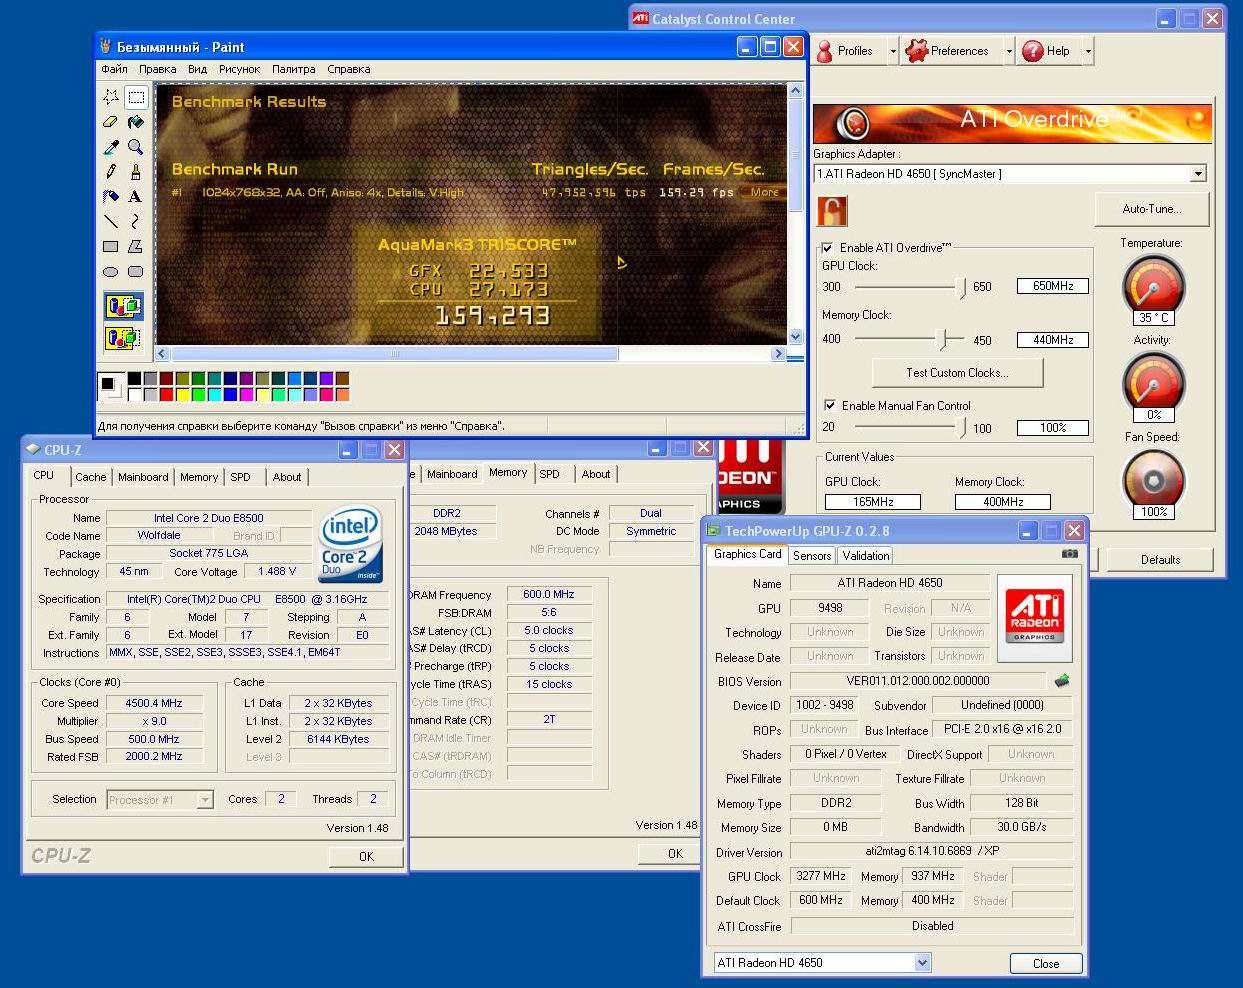The height and width of the screenshot is (988, 1243).
Task: Open the Preferences dropdown arrow
Action: coord(1009,51)
